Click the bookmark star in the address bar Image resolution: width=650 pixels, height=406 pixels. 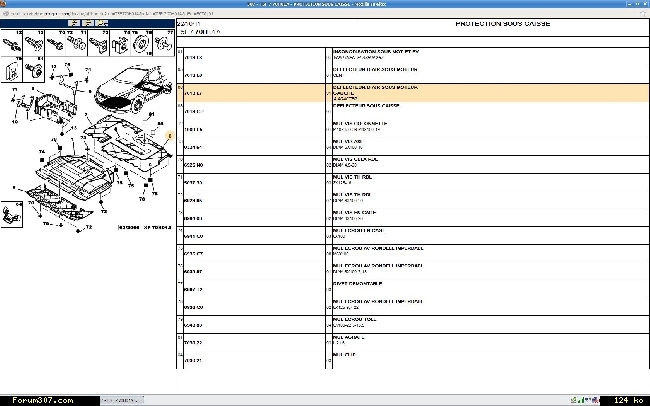[x=643, y=13]
